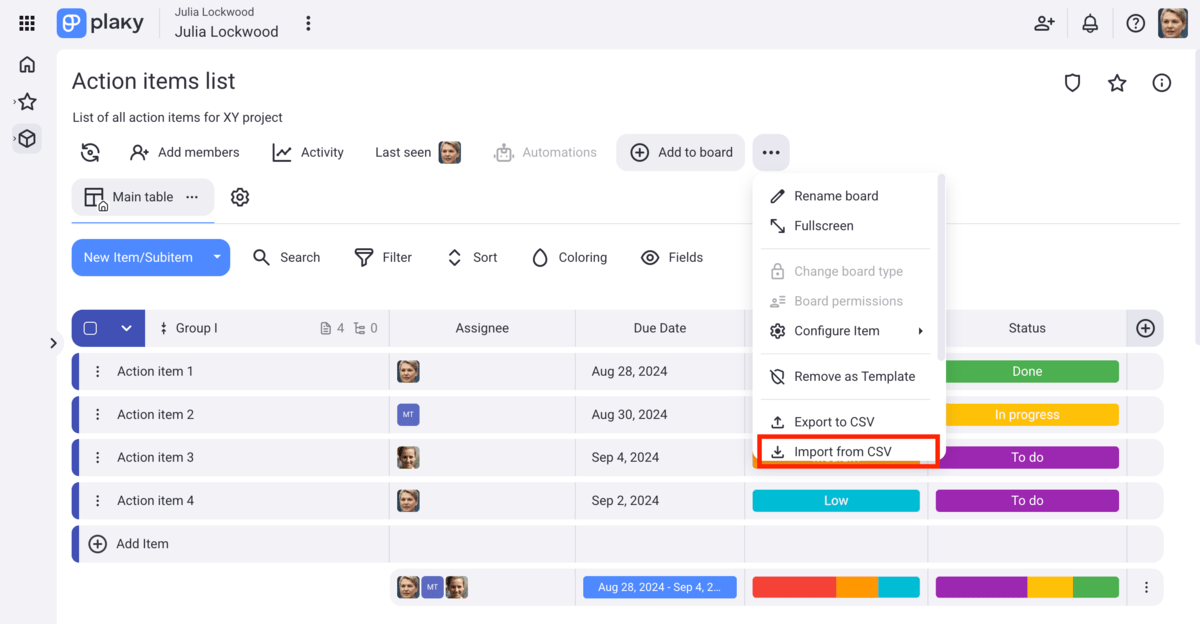Click the Add to board button
This screenshot has height=624, width=1200.
(681, 152)
